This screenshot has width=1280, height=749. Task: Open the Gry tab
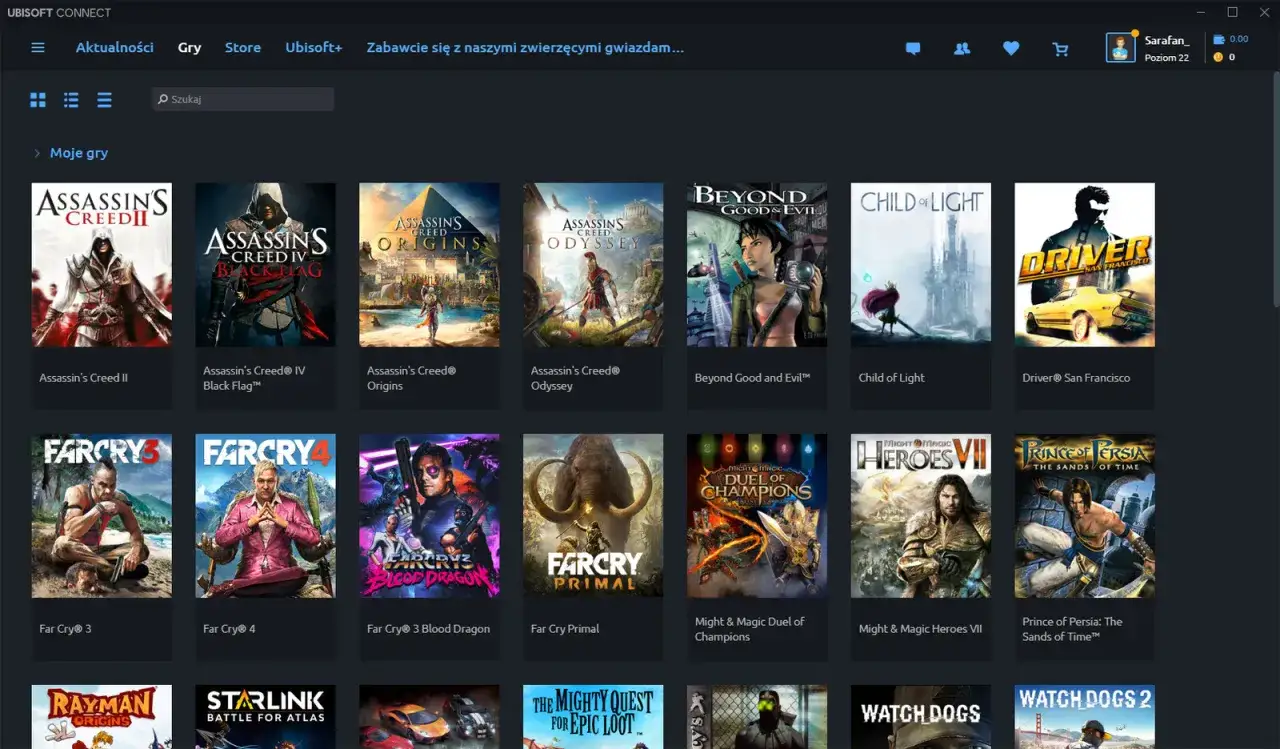[x=189, y=47]
